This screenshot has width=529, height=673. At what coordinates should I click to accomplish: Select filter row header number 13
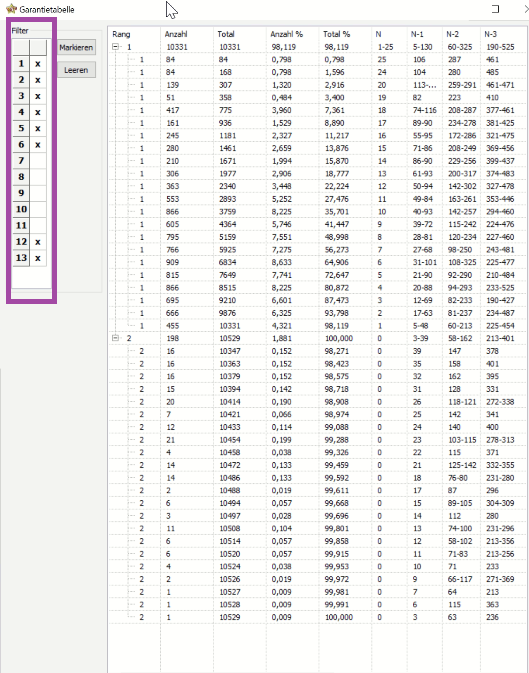point(21,258)
